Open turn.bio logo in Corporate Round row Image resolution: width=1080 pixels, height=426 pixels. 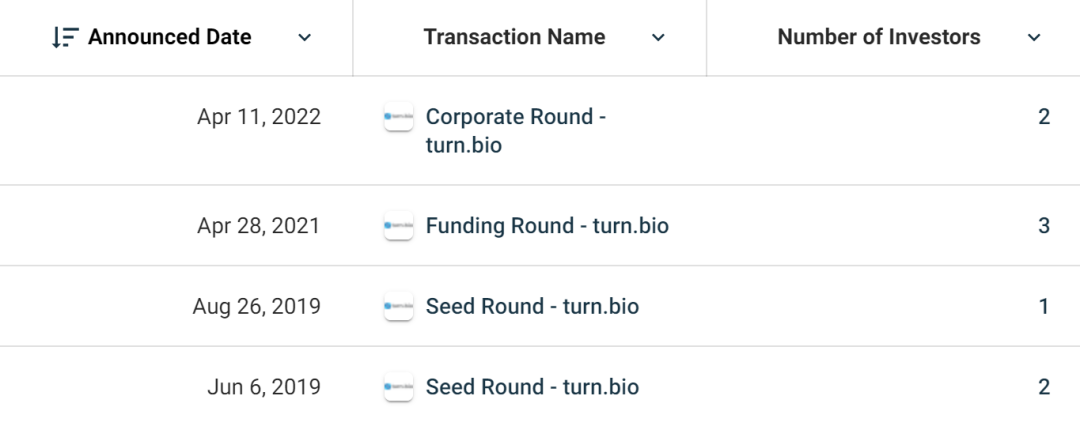pyautogui.click(x=399, y=116)
